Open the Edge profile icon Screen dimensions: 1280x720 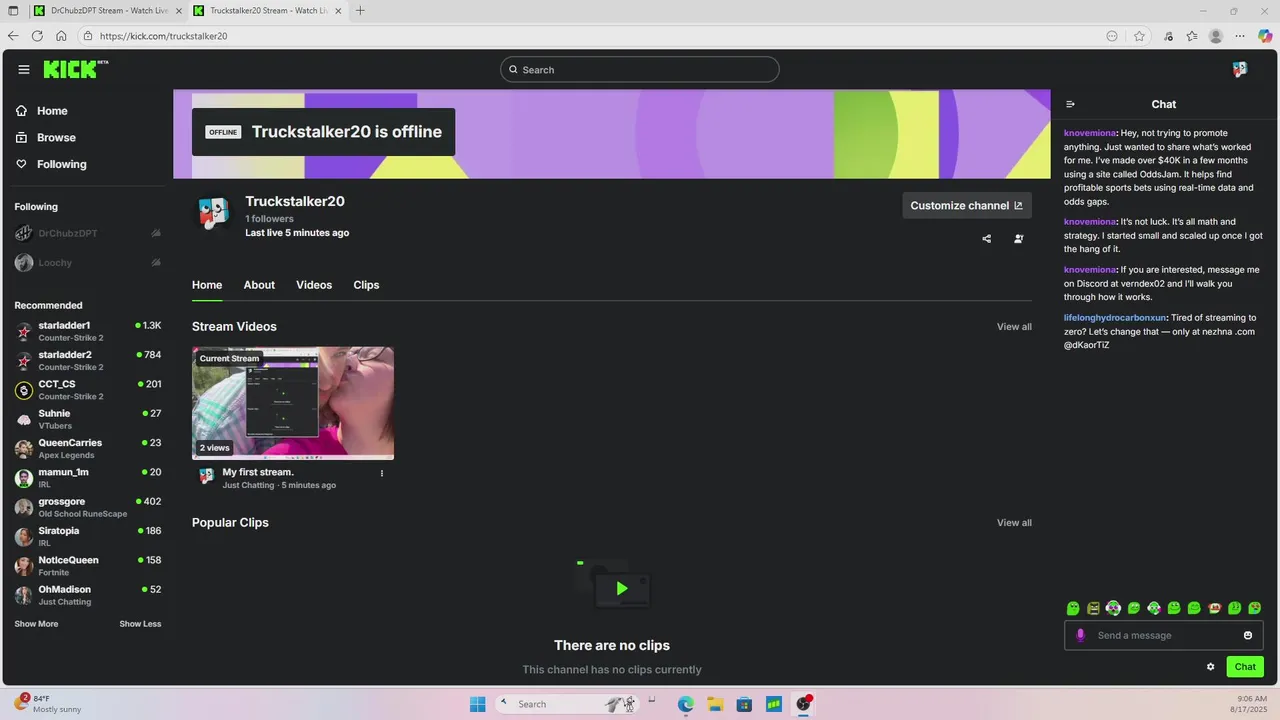(x=1216, y=36)
